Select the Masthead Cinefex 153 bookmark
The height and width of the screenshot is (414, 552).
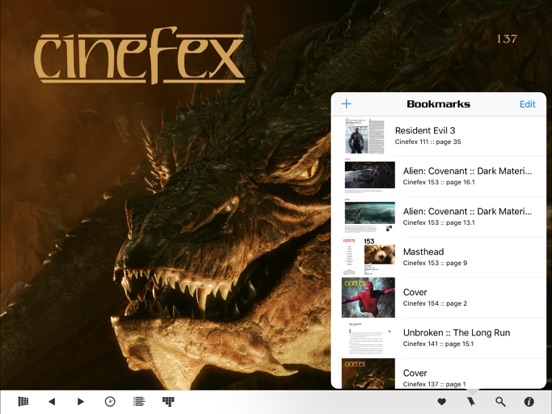click(439, 257)
